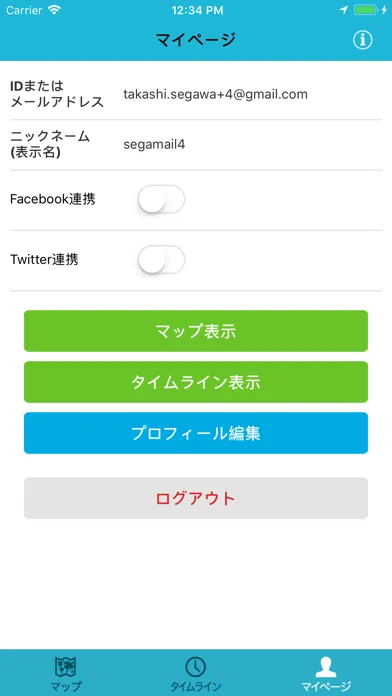The image size is (392, 696).
Task: Open the map tab icon
Action: (x=65, y=667)
